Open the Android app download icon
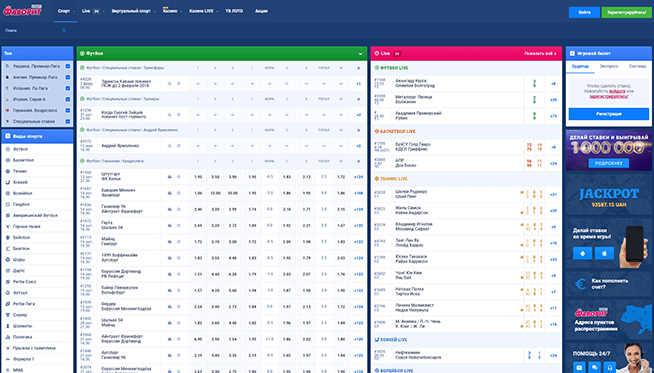 tap(582, 253)
